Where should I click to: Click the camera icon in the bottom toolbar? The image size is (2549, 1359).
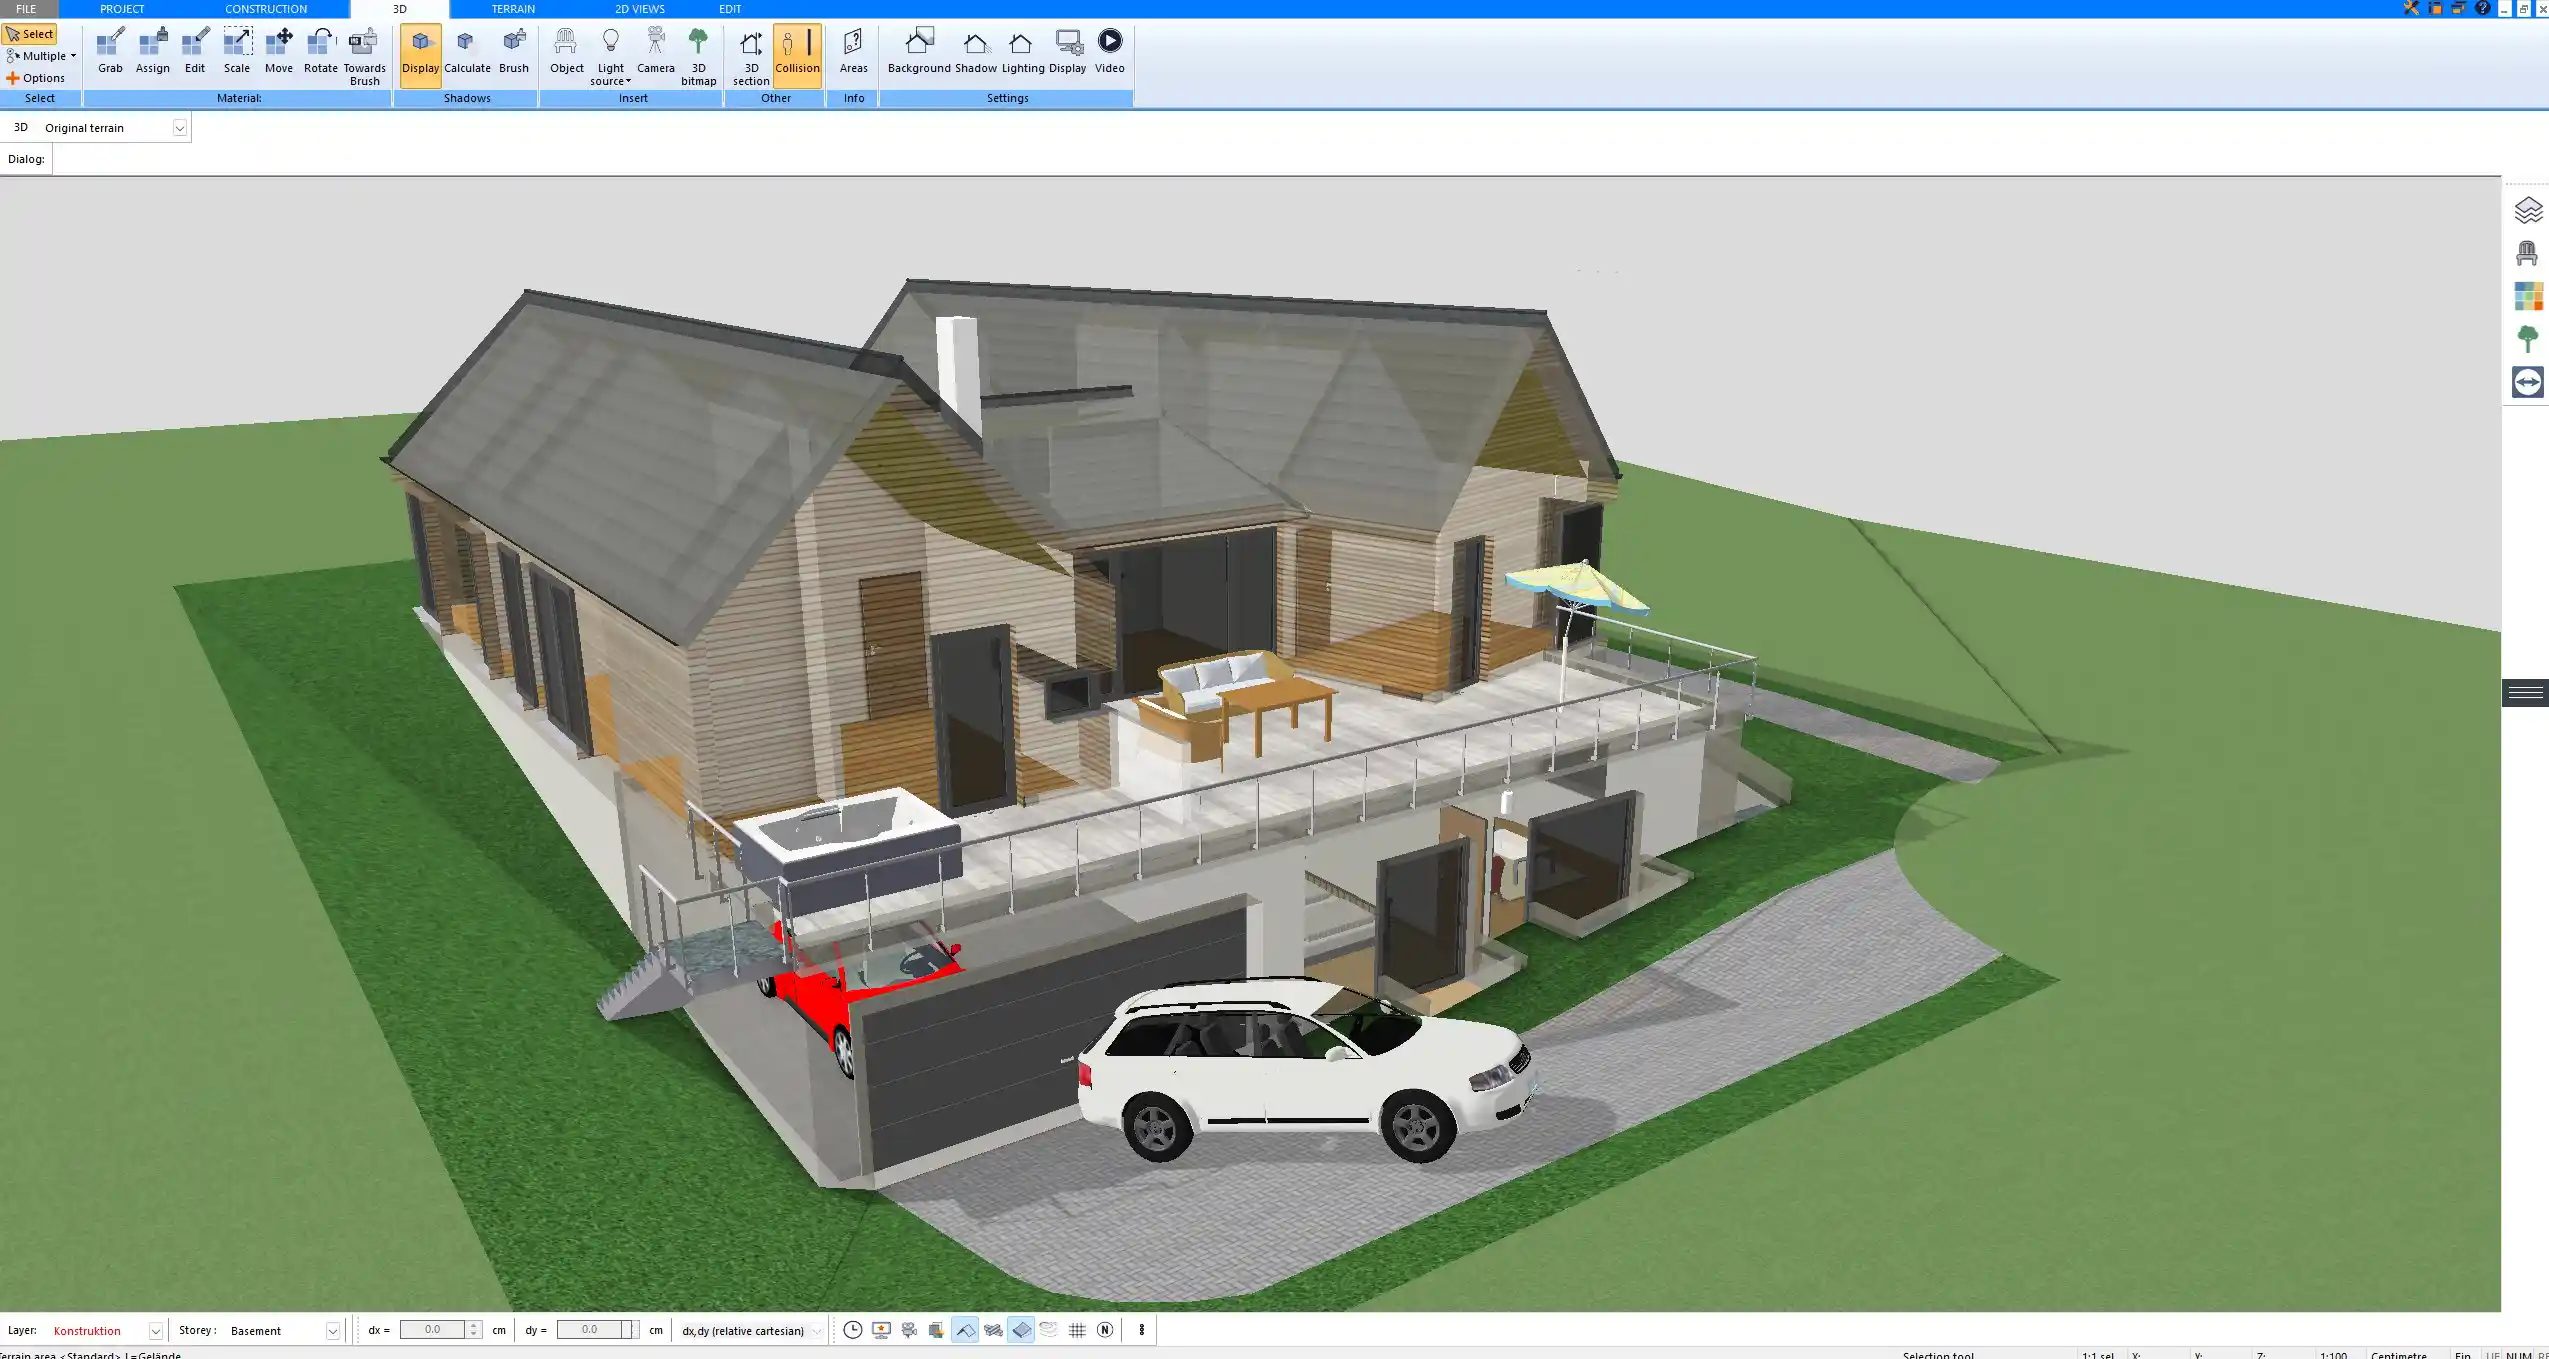[x=909, y=1330]
